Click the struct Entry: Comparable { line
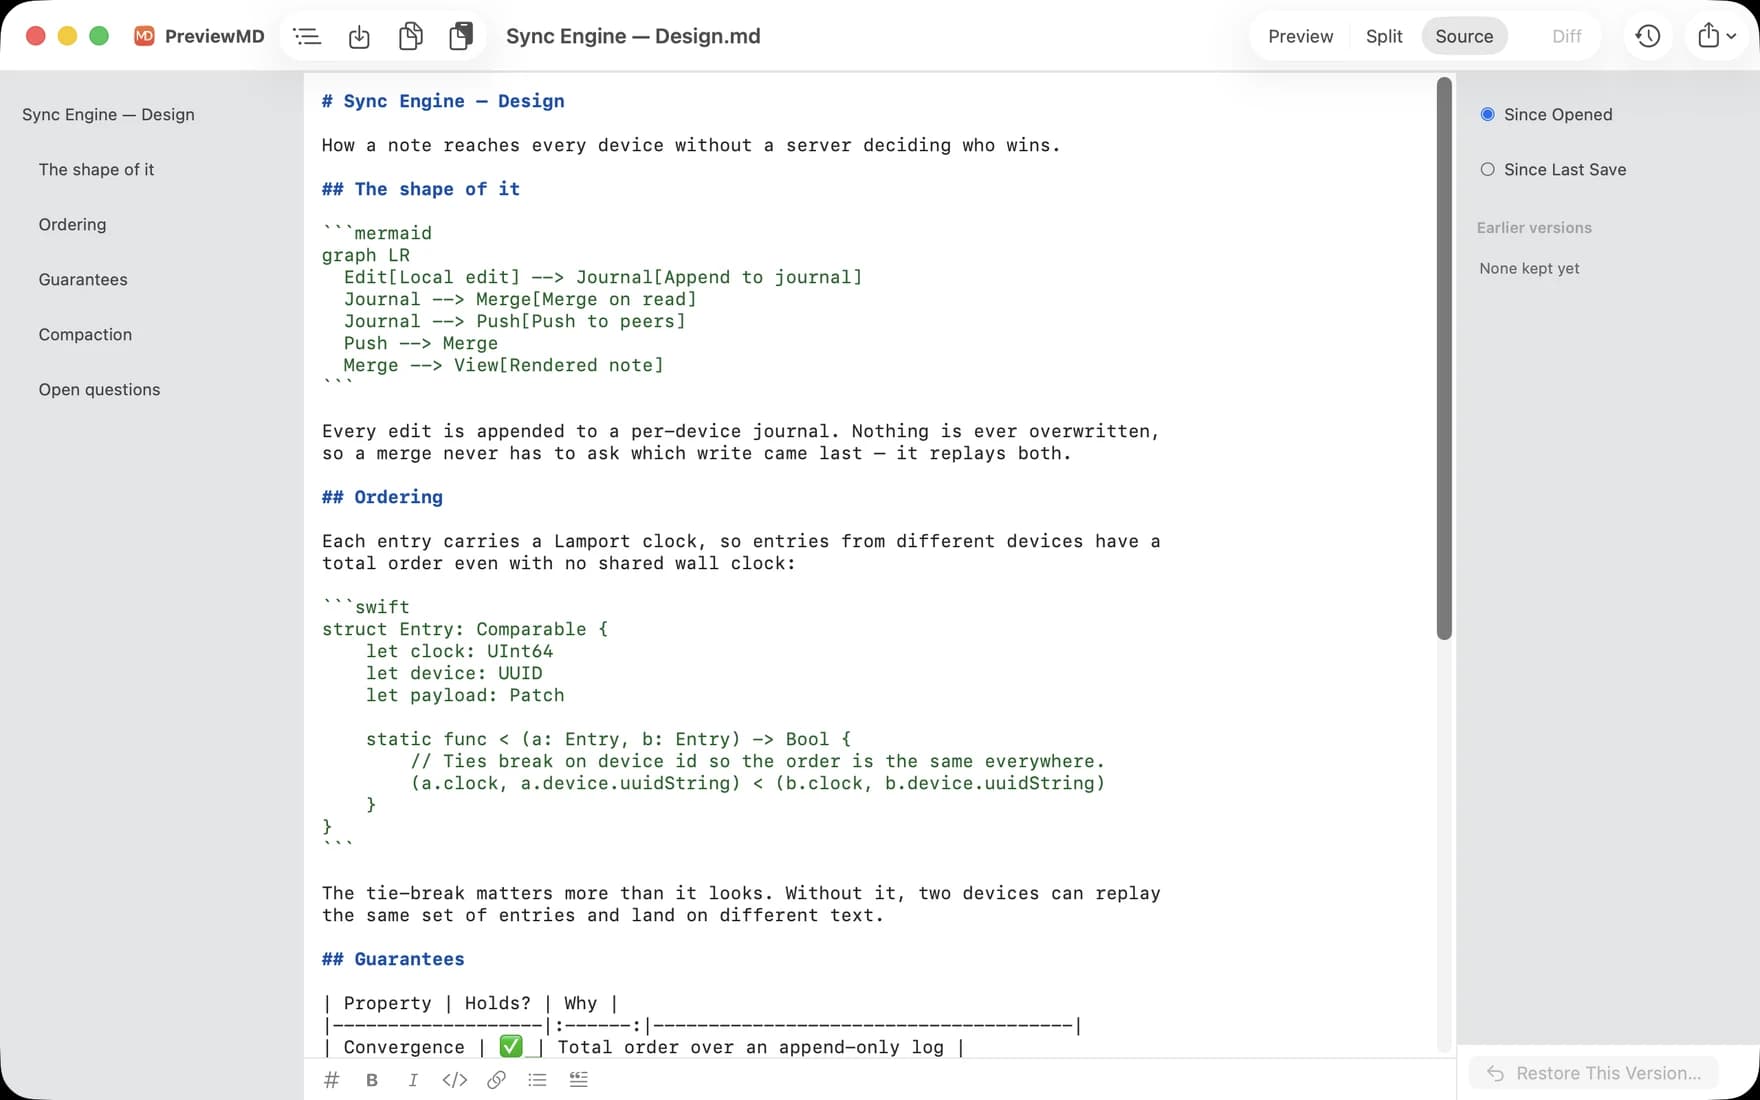 point(465,630)
